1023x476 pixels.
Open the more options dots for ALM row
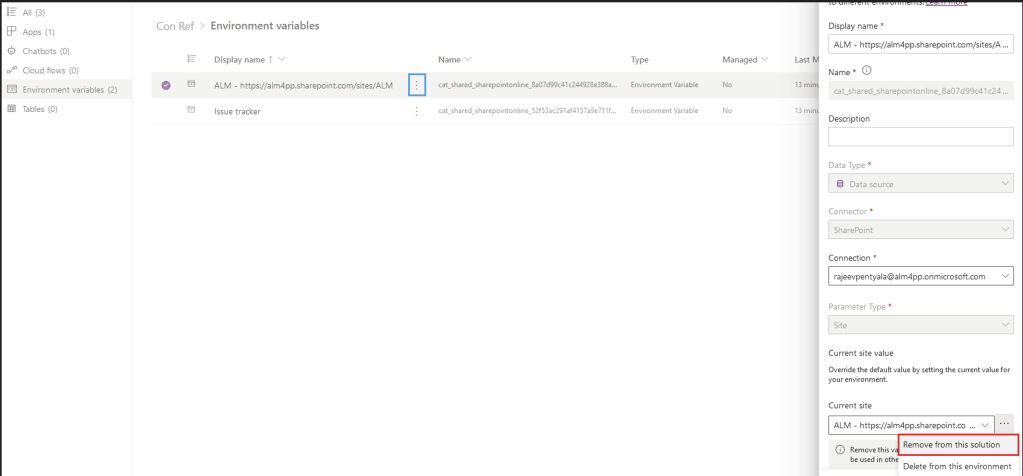tap(417, 86)
